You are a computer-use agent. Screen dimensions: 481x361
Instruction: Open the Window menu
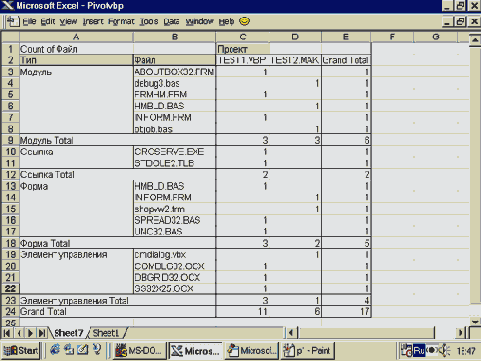(x=199, y=22)
